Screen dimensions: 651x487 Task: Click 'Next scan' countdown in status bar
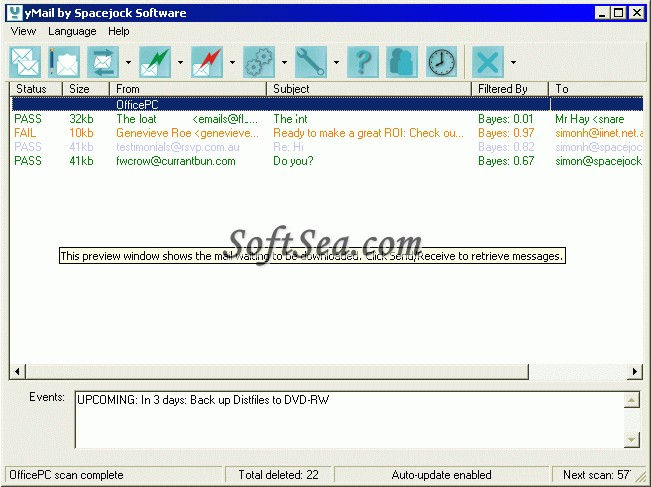597,475
